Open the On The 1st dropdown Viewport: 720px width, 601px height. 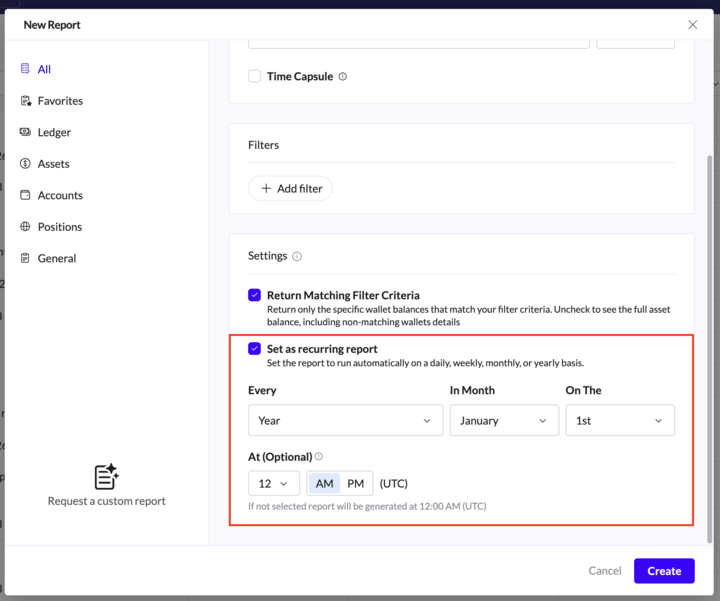pos(620,421)
